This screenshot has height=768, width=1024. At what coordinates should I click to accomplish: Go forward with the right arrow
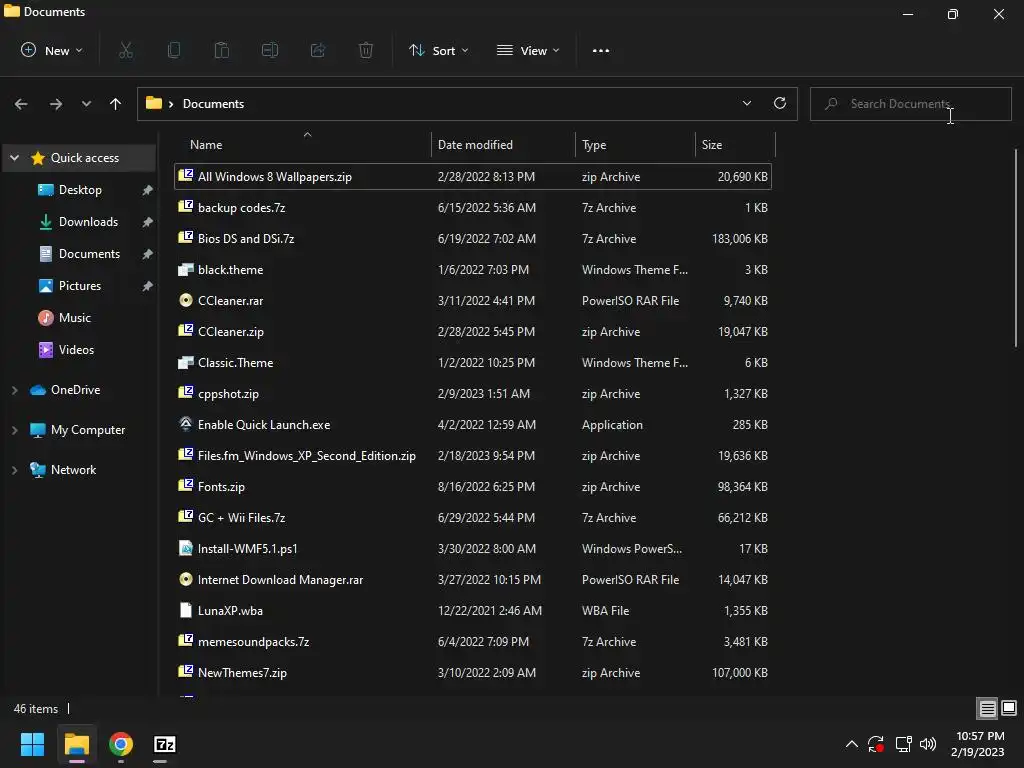[56, 104]
